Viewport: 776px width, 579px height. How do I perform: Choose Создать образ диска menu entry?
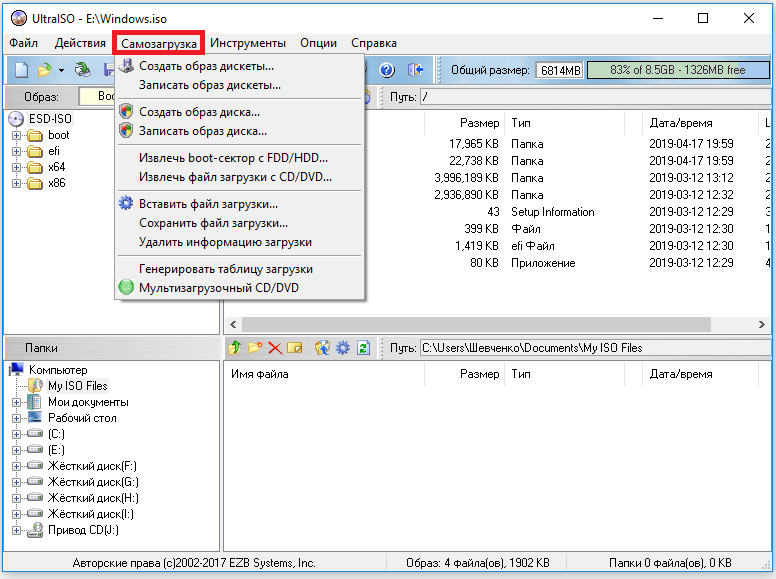(240, 112)
